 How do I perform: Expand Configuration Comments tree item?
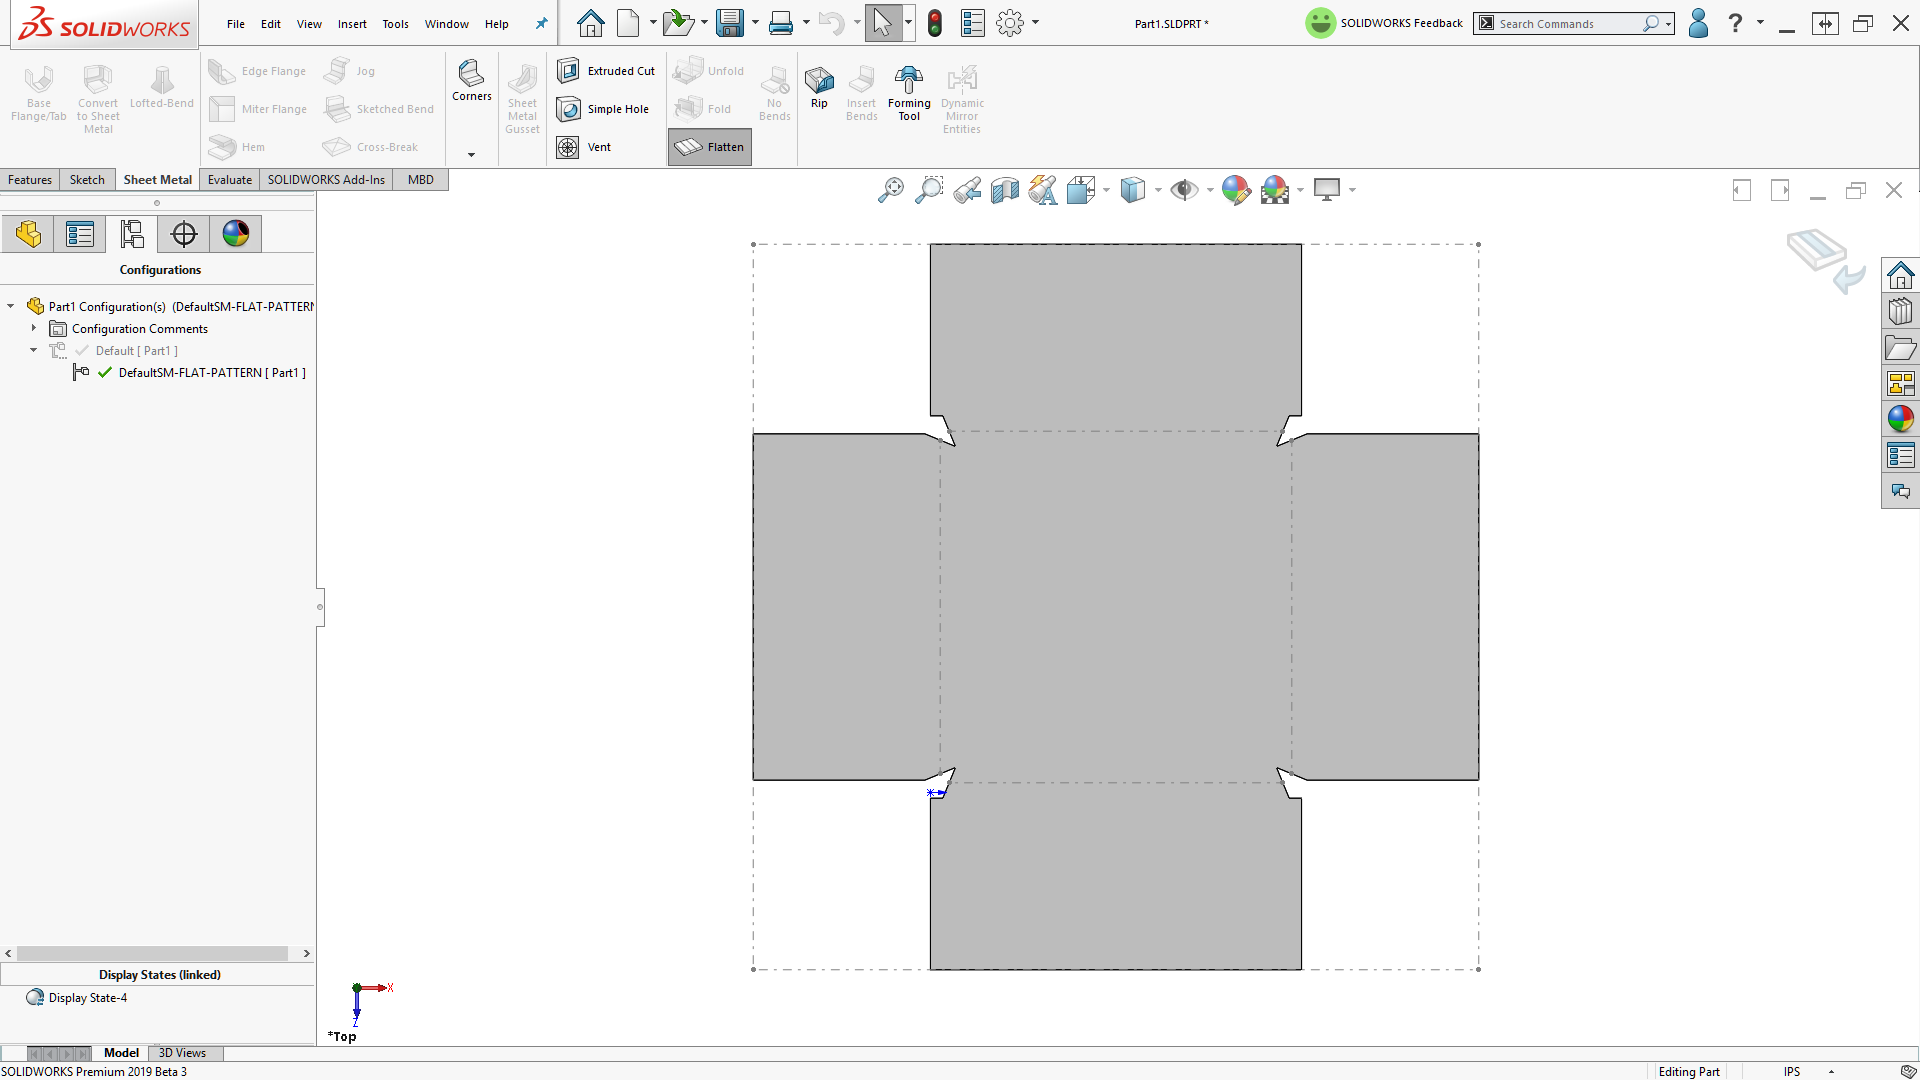[36, 328]
